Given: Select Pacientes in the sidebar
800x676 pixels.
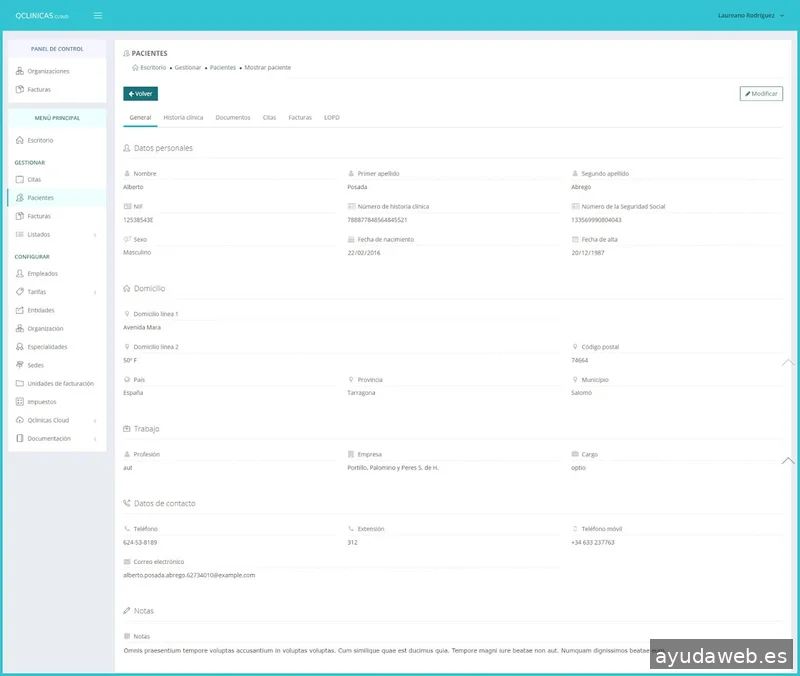Looking at the screenshot, I should tap(57, 198).
